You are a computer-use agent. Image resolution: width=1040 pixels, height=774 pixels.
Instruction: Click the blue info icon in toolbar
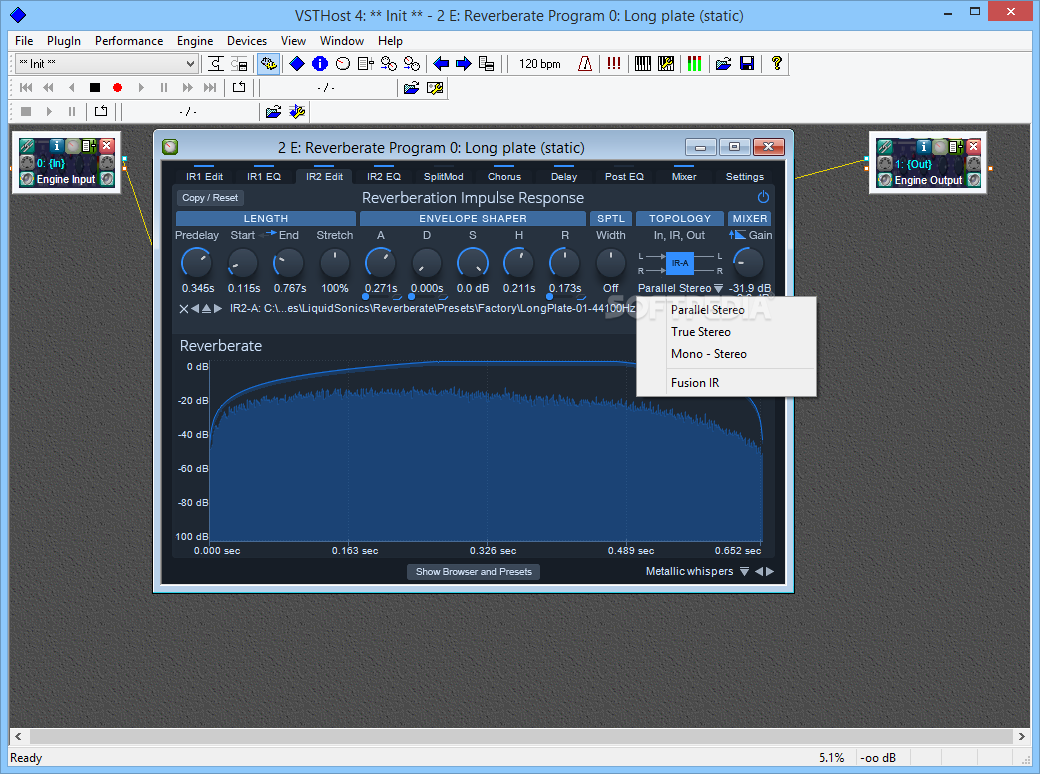(x=320, y=64)
